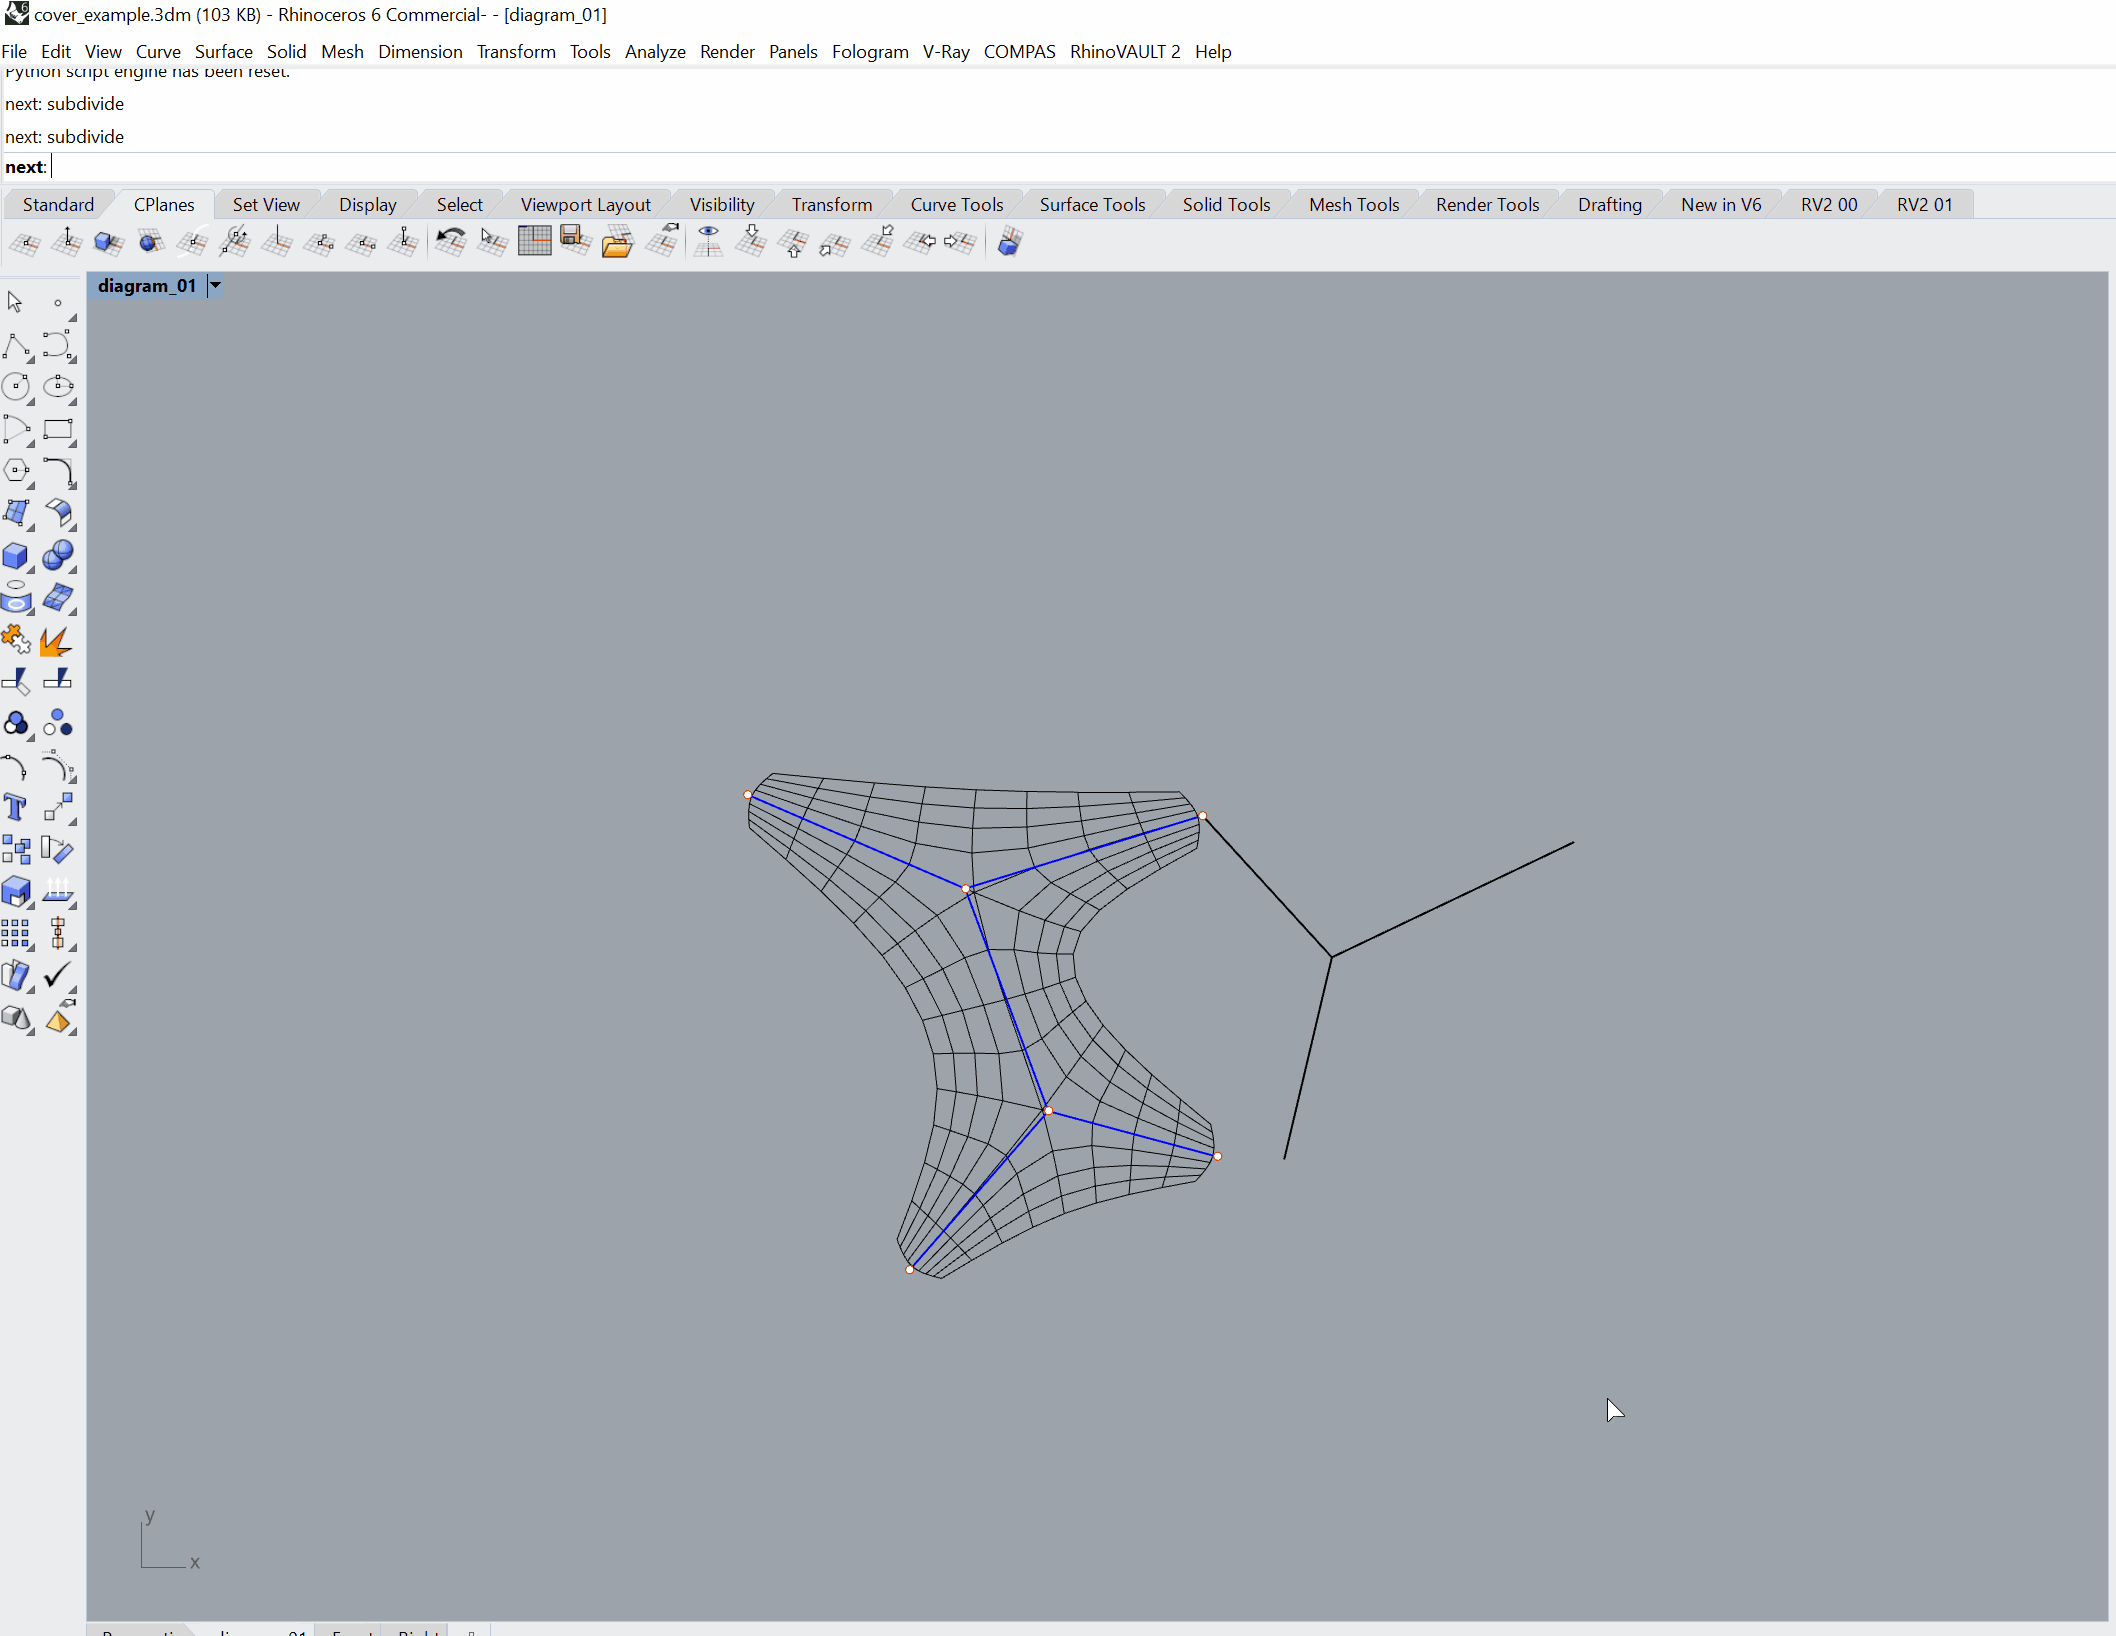Click the Set CPlane to object cube icon

(x=108, y=241)
